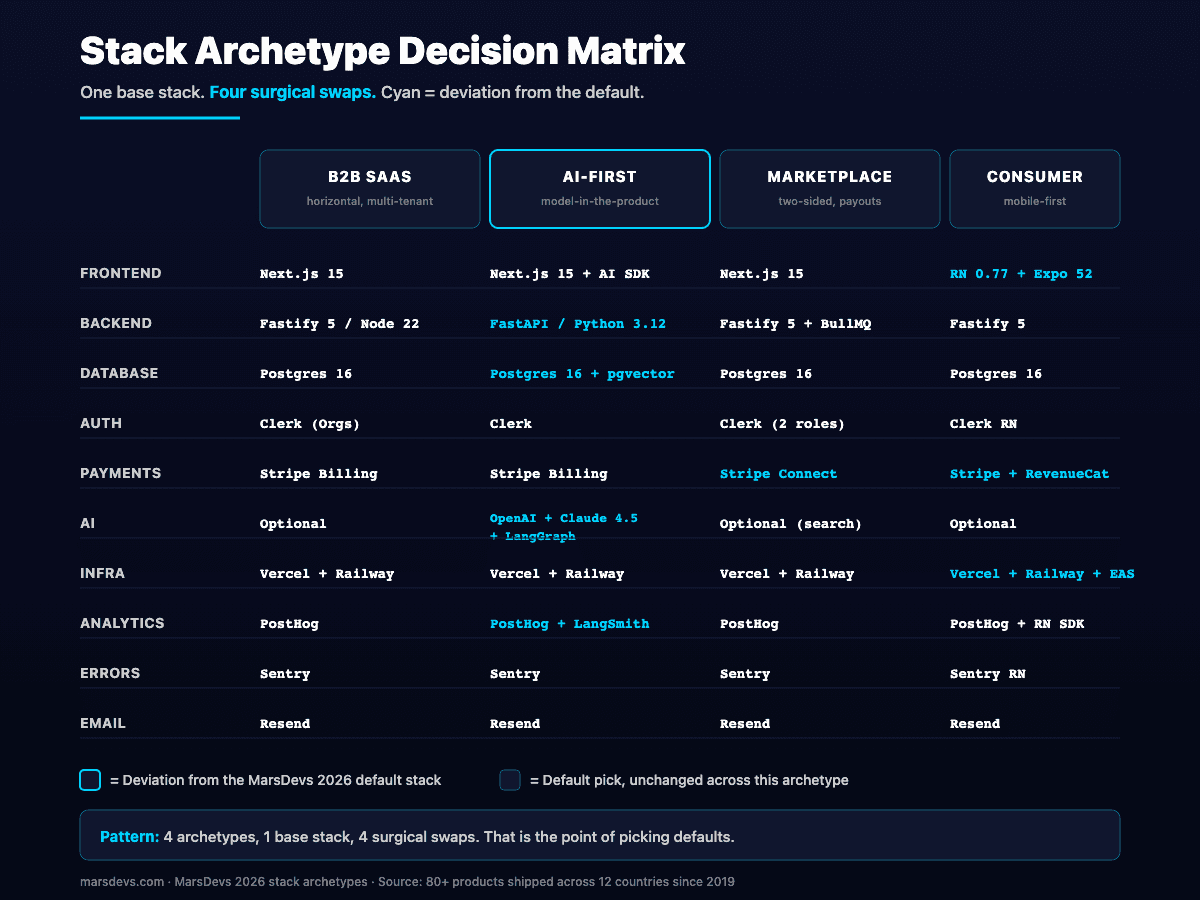The height and width of the screenshot is (900, 1200).
Task: Select the FastAPI / Python 3.12 cell
Action: tap(579, 323)
